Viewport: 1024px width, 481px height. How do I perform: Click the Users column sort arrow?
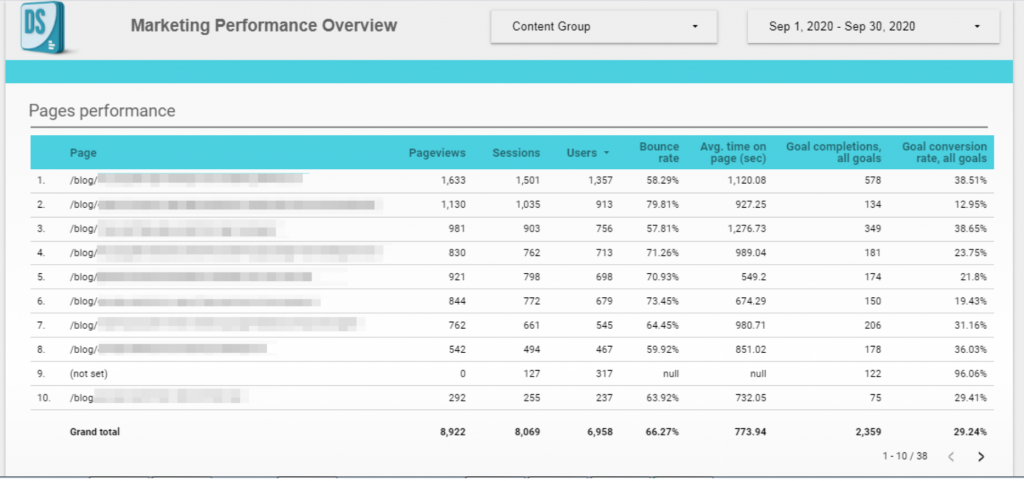tap(607, 153)
